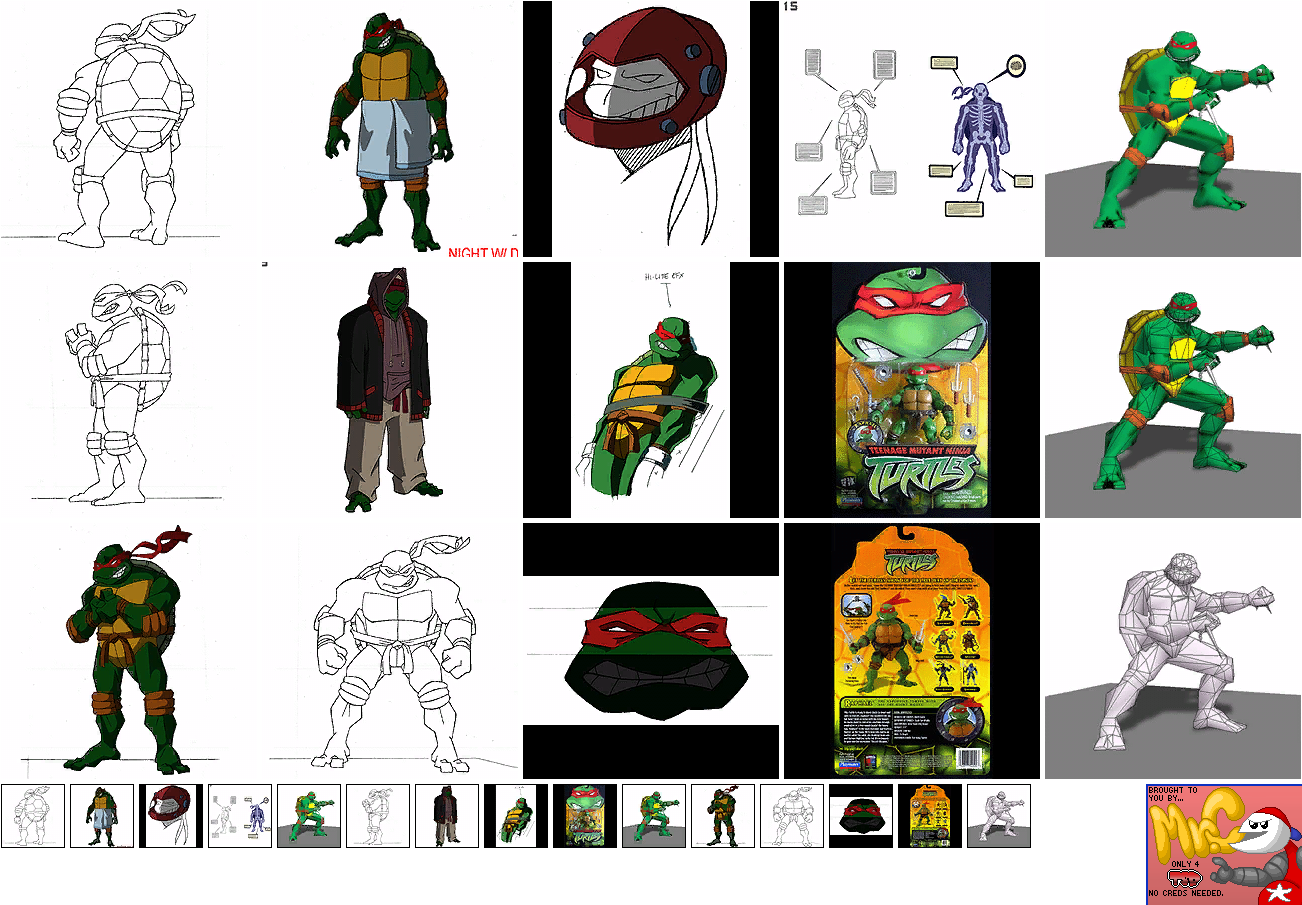Screen dimensions: 1302x905
Task: Click the 'NO CREDS NEEDED.' text
Action: click(x=1186, y=891)
